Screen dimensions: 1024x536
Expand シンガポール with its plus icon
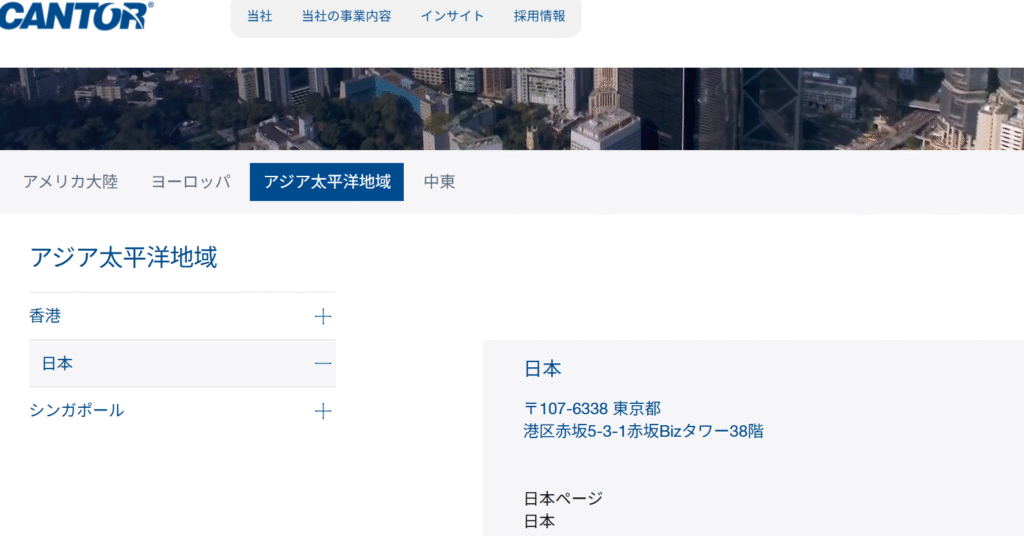(x=323, y=411)
